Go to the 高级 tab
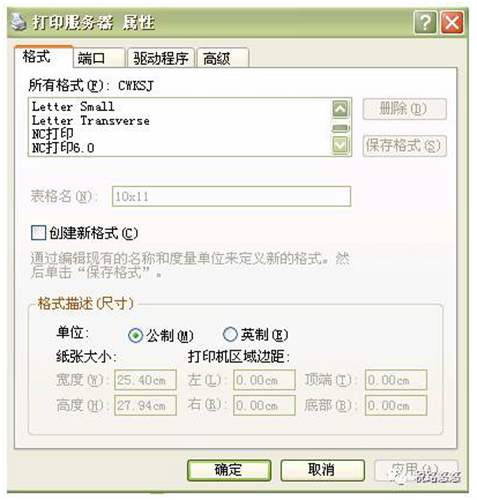The height and width of the screenshot is (500, 477). [222, 58]
